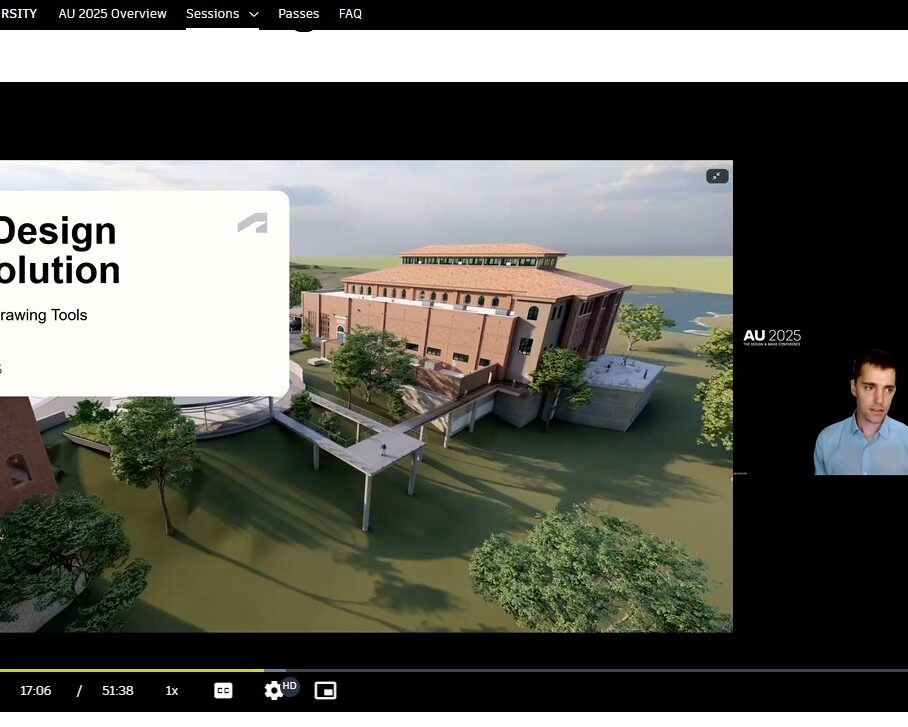Navigate to the FAQ page
The width and height of the screenshot is (908, 727).
point(350,14)
